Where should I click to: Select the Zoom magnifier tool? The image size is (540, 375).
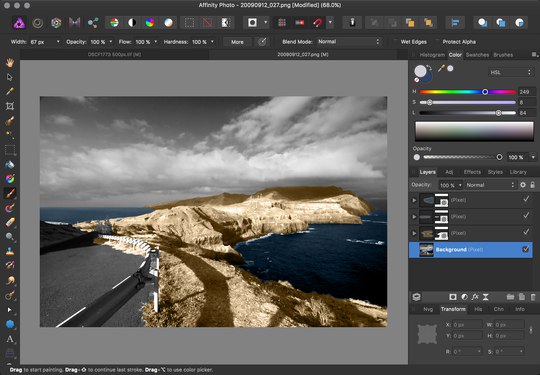click(x=10, y=237)
